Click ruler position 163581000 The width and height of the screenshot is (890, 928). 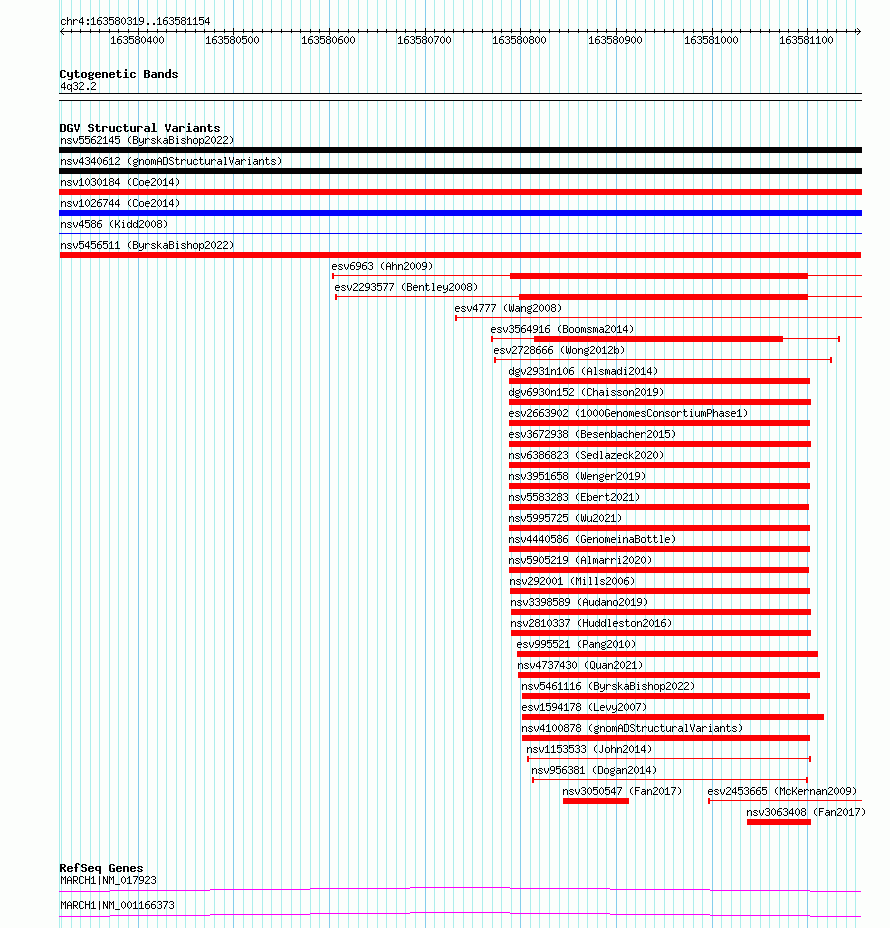coord(711,40)
